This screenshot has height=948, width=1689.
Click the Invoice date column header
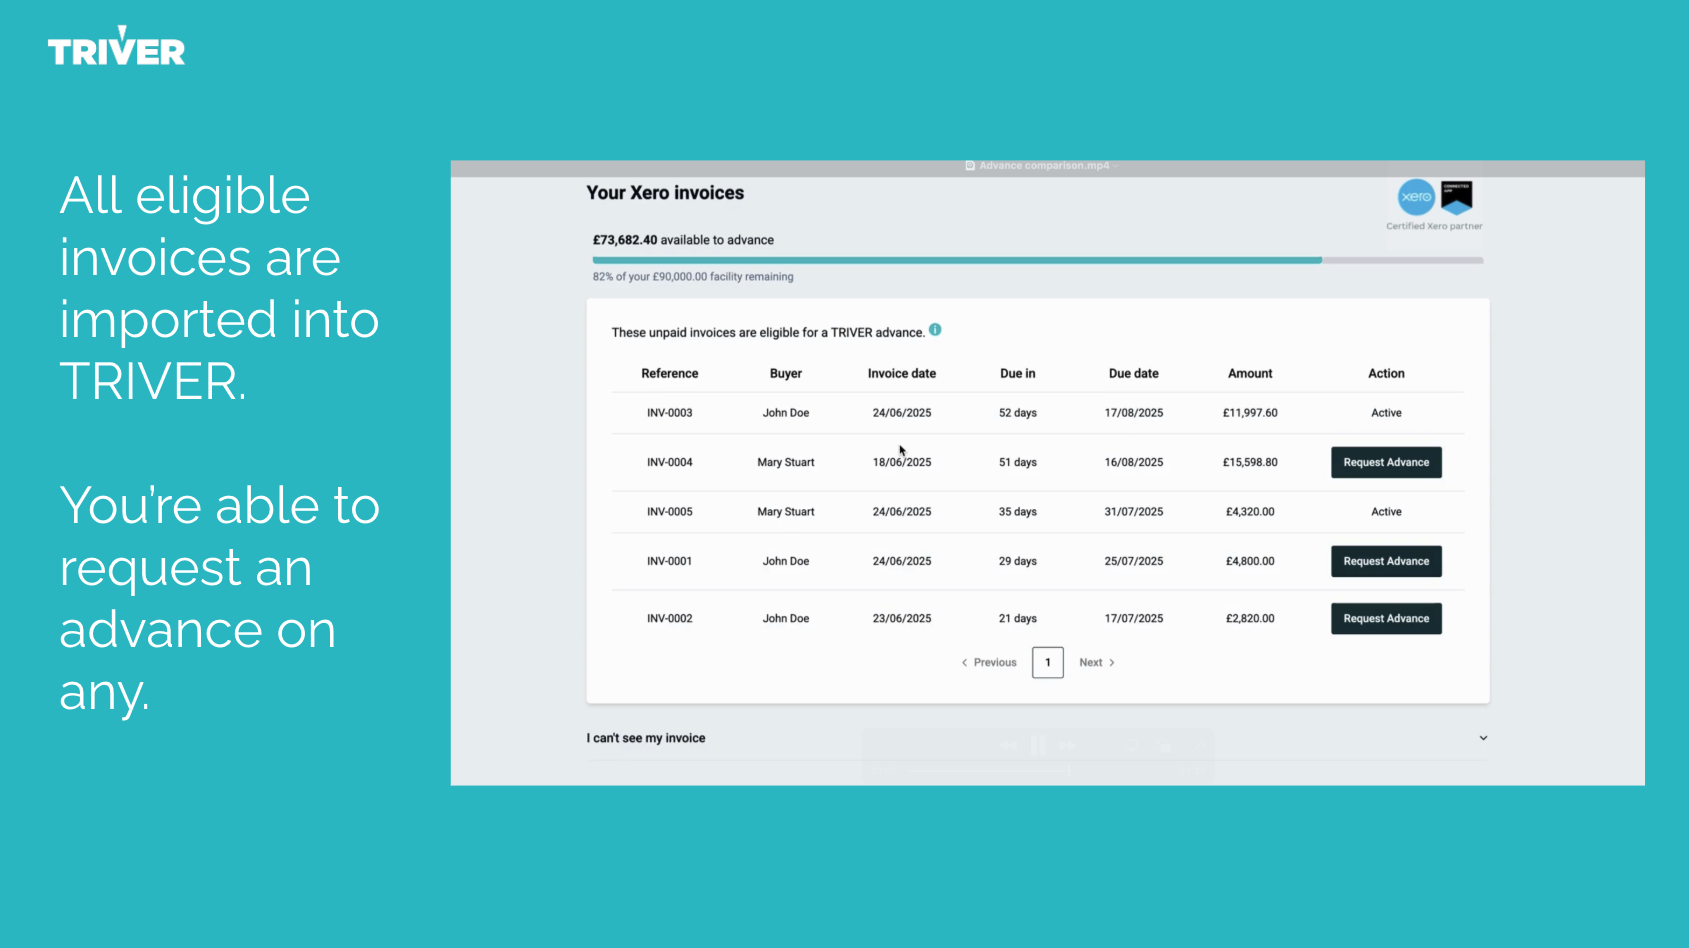click(x=902, y=373)
